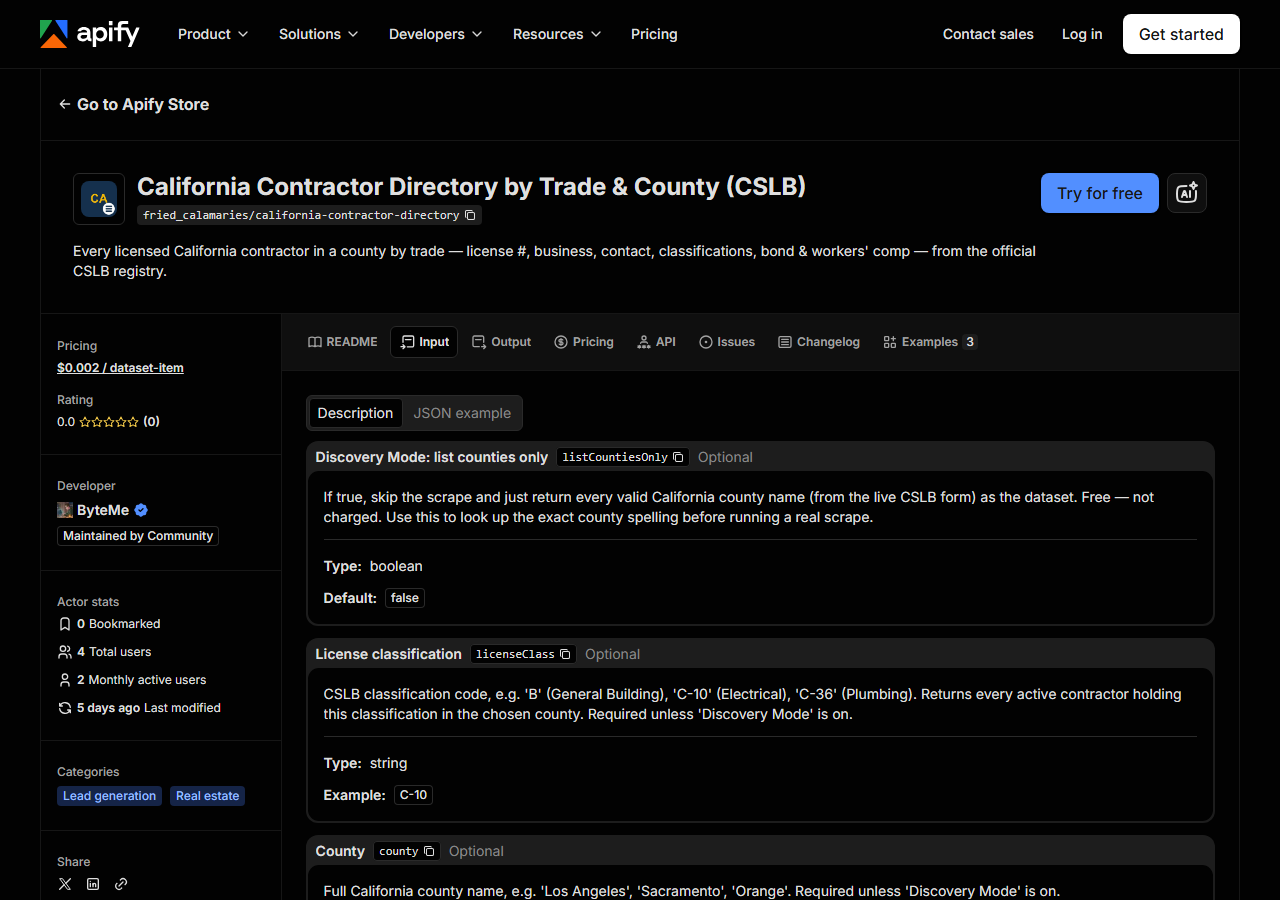1280x900 pixels.
Task: Open the README tab
Action: click(x=343, y=342)
